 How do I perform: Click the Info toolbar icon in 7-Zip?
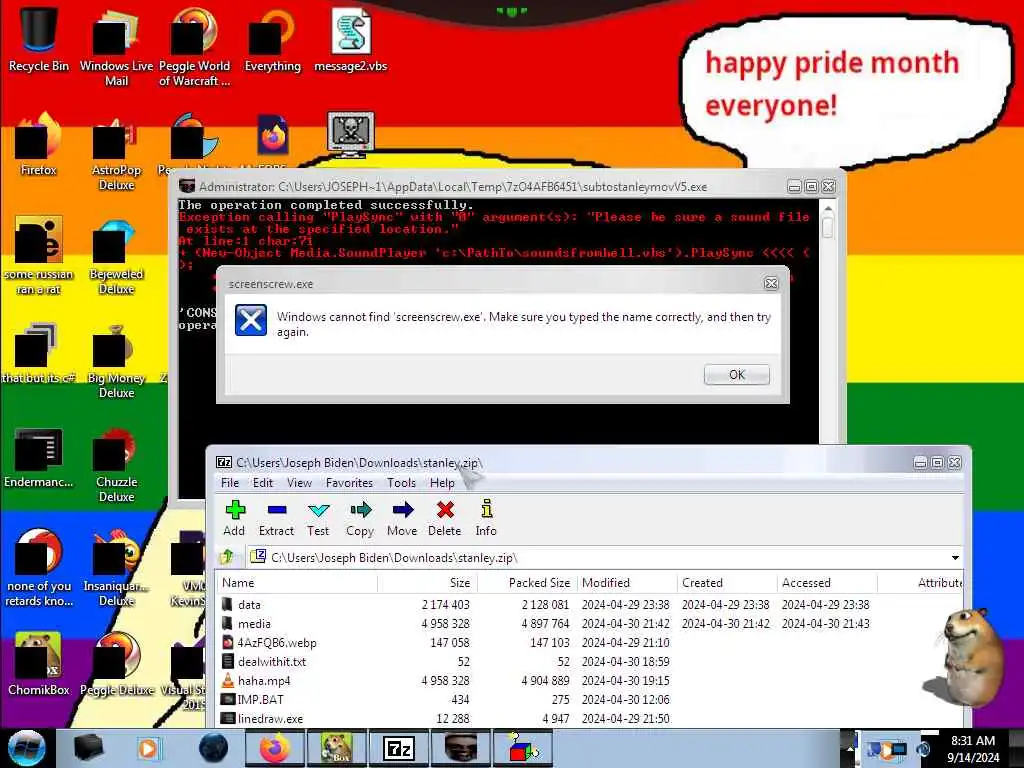point(486,519)
